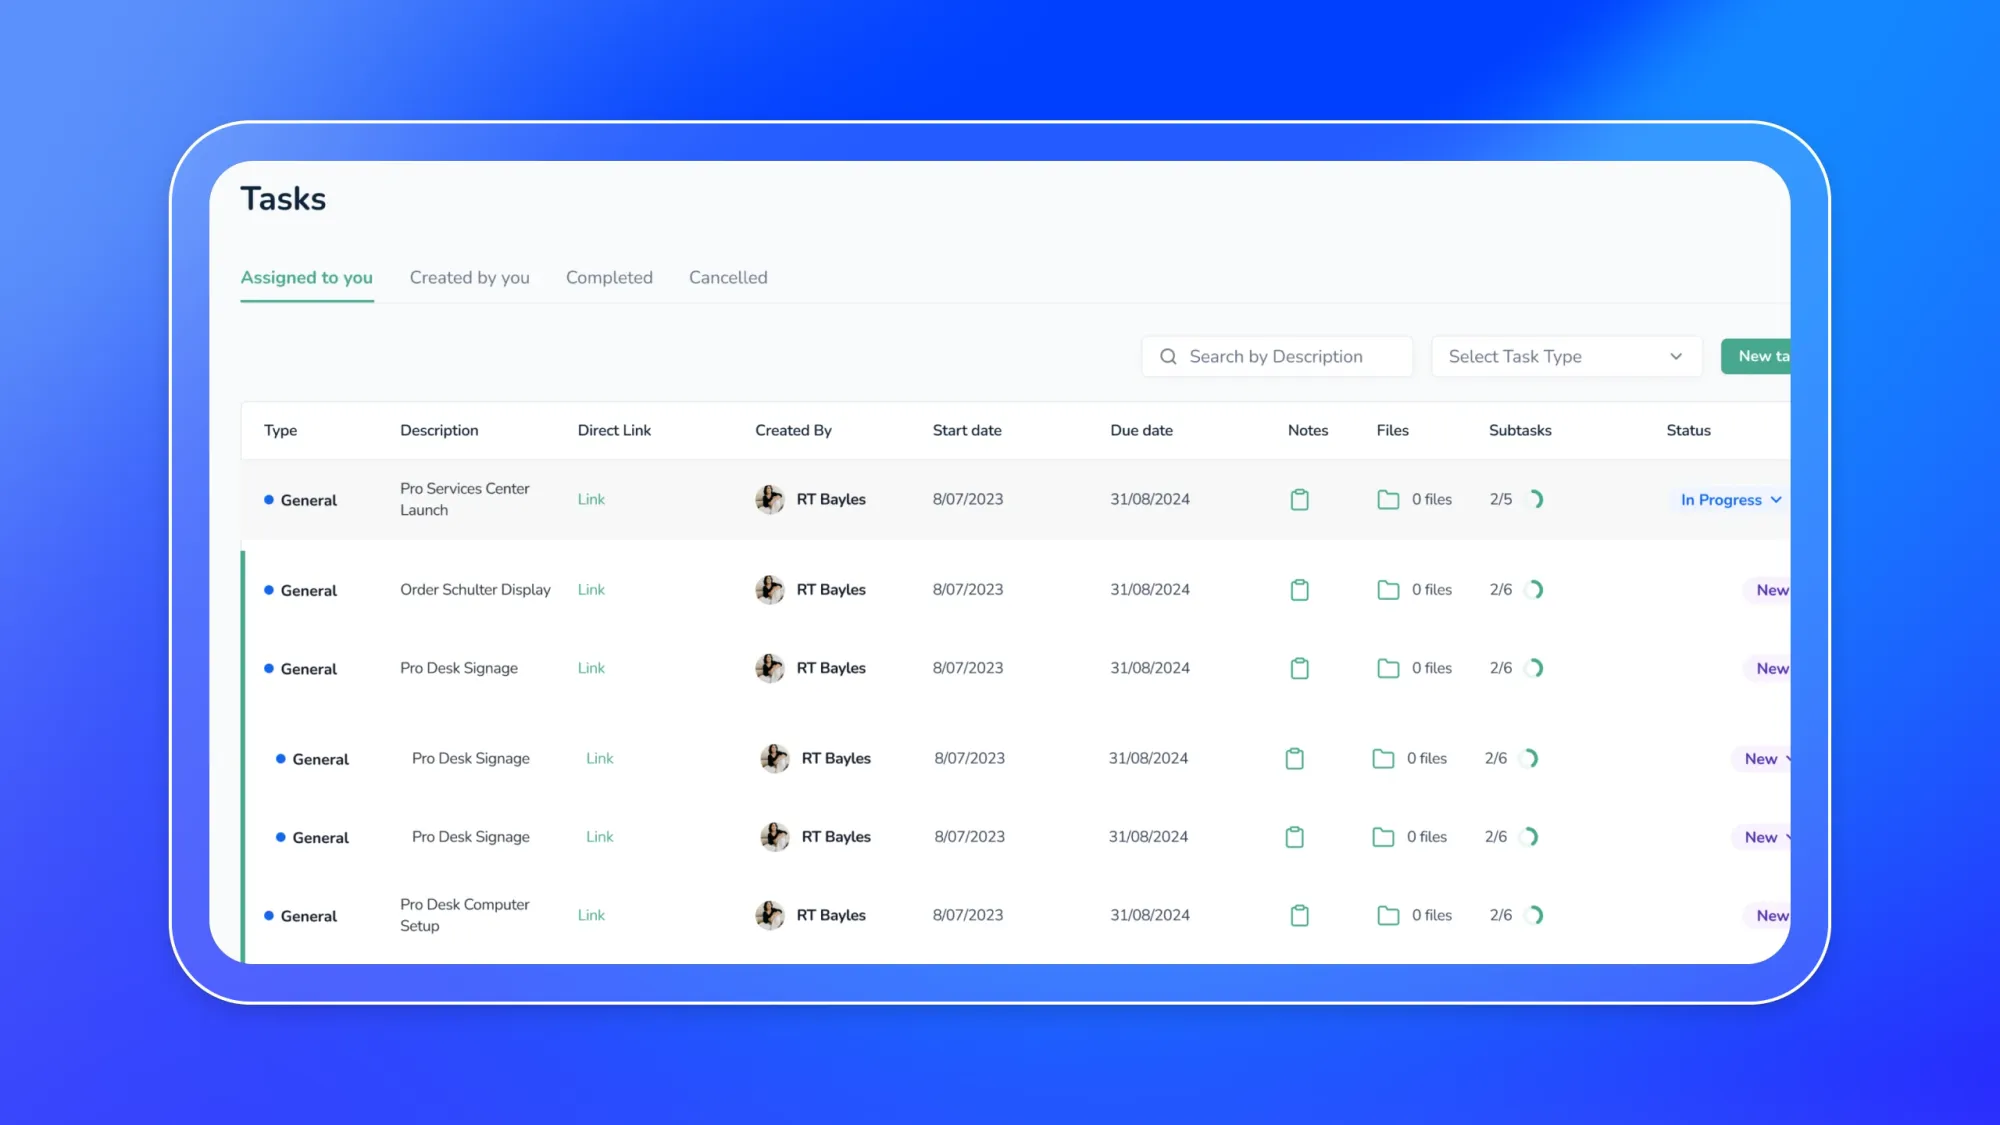The height and width of the screenshot is (1125, 2000).
Task: Open the Link for Pro Services Center Launch
Action: tap(590, 499)
